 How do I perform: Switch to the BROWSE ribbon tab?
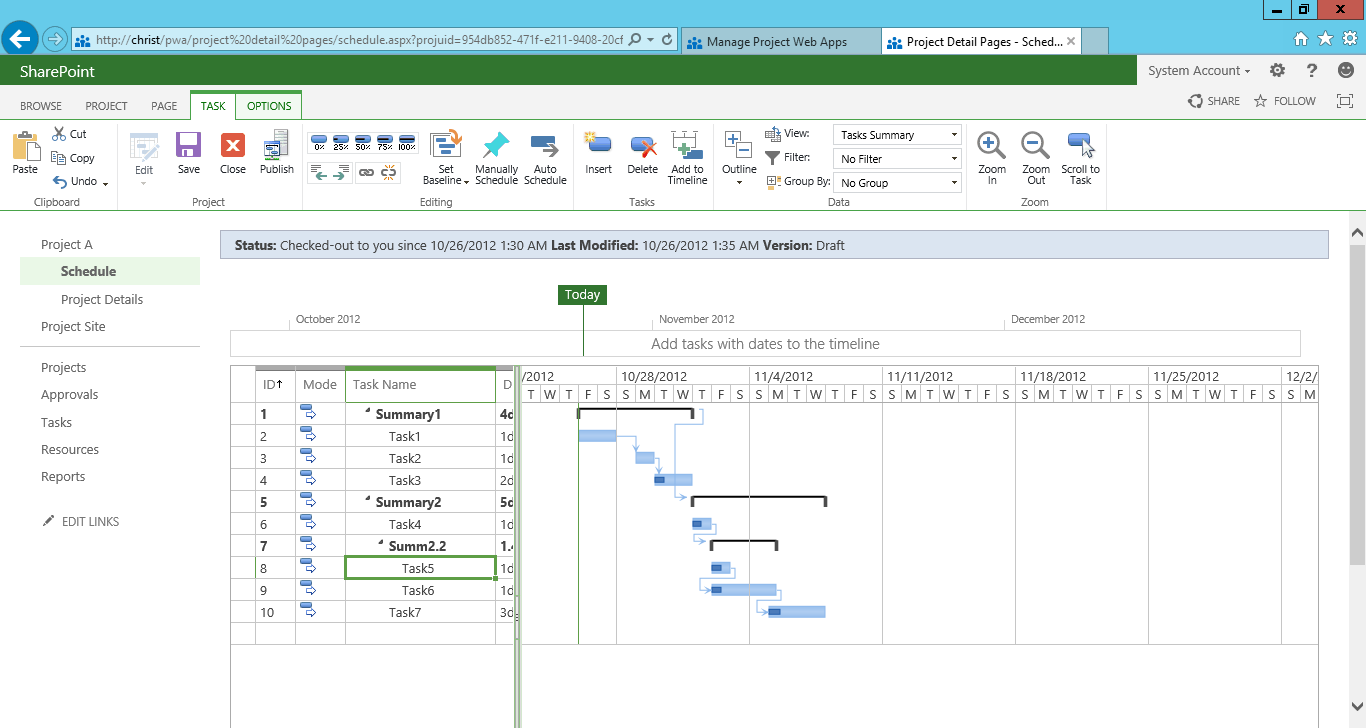[x=41, y=106]
